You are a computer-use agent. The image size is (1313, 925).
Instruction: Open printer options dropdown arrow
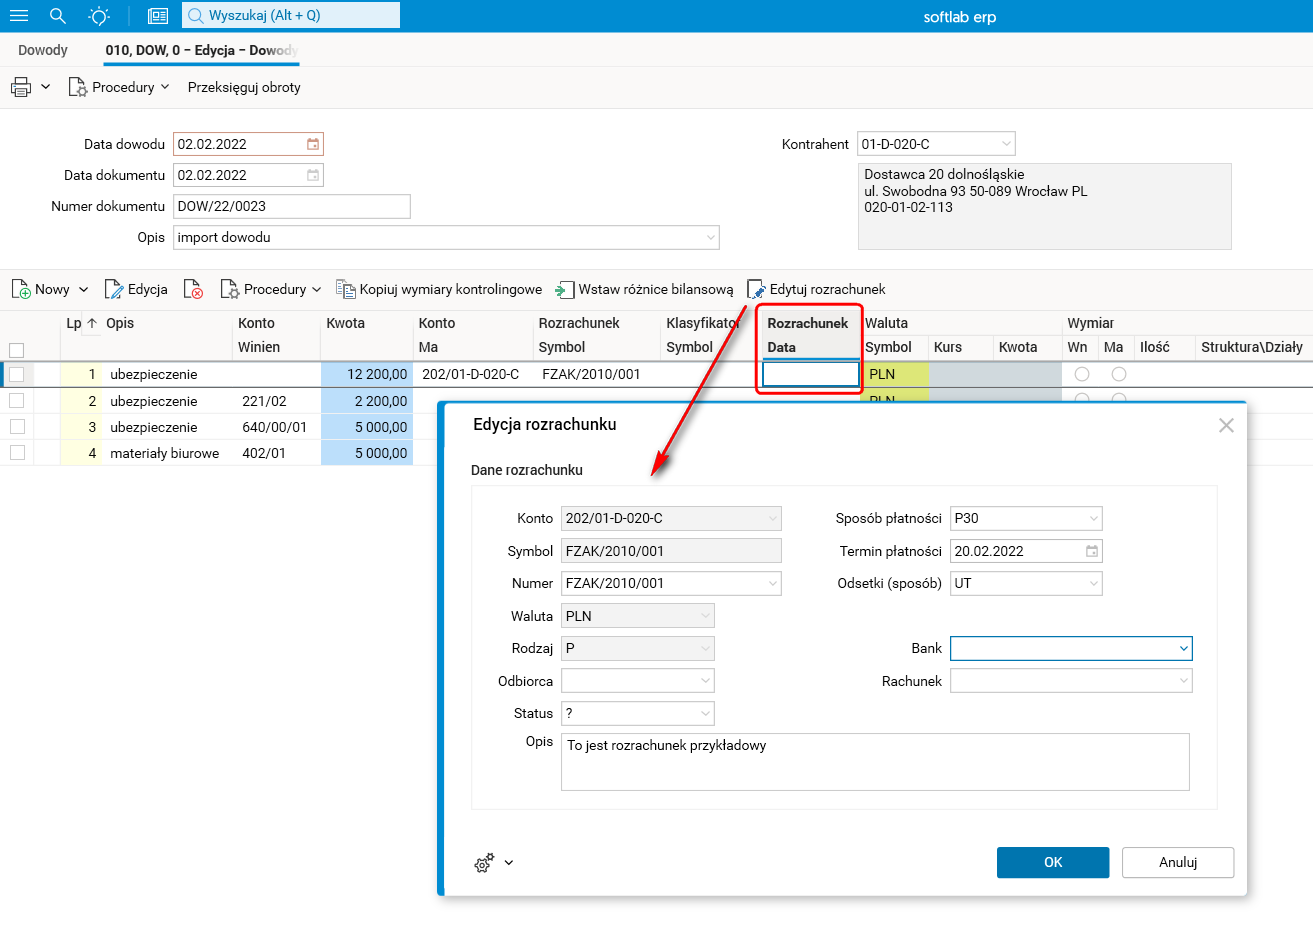point(45,87)
